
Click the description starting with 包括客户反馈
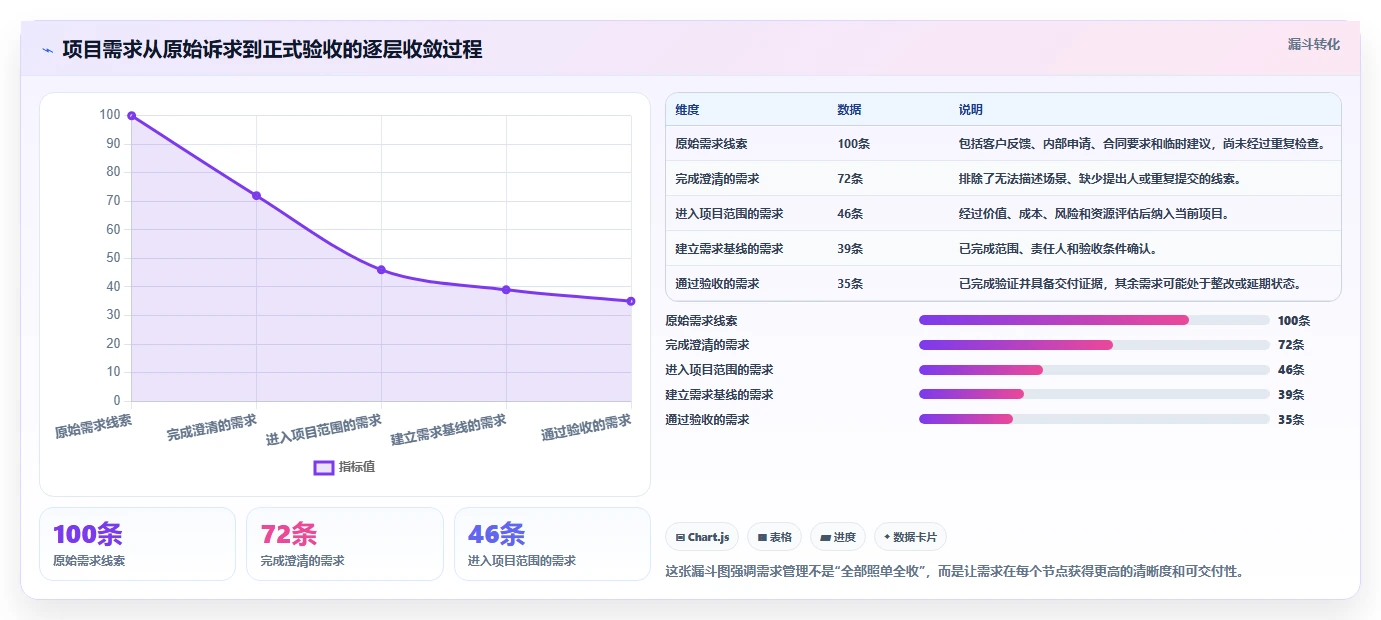point(1142,144)
